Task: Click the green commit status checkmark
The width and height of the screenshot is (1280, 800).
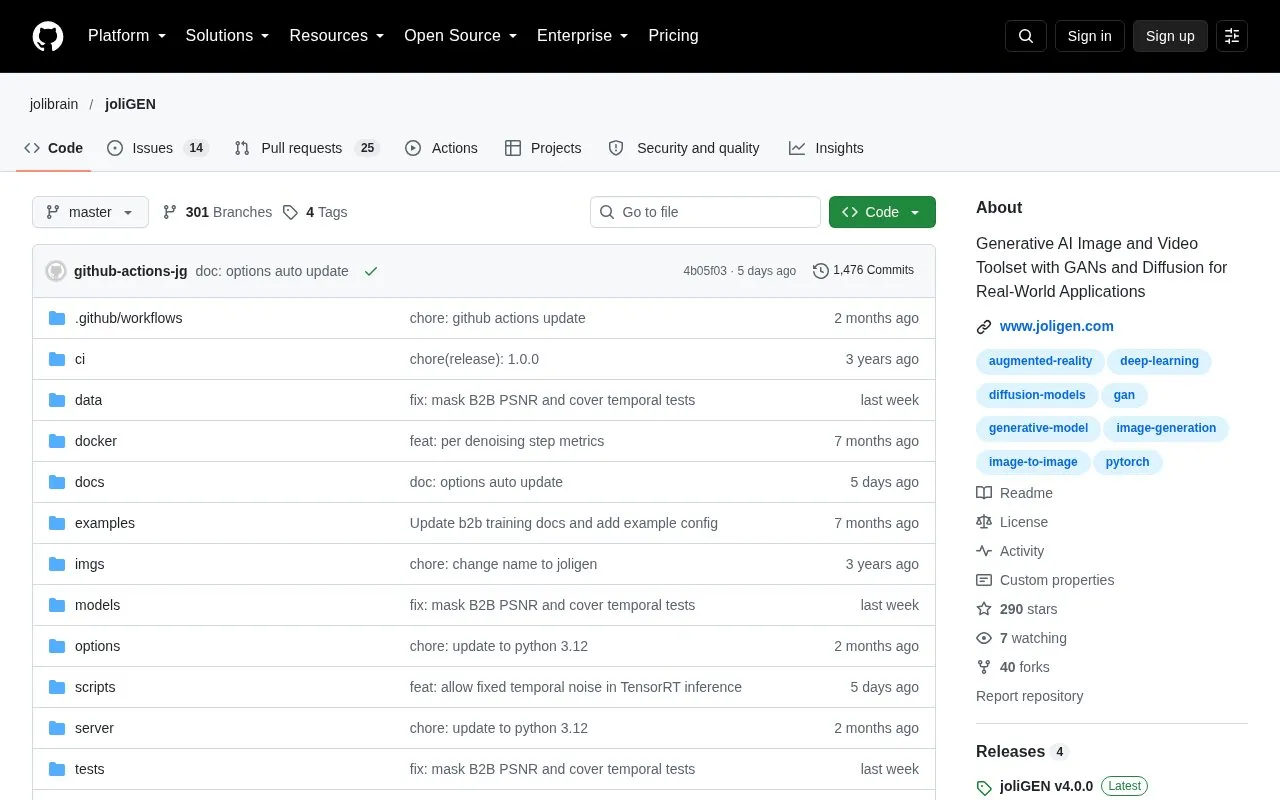Action: [371, 271]
